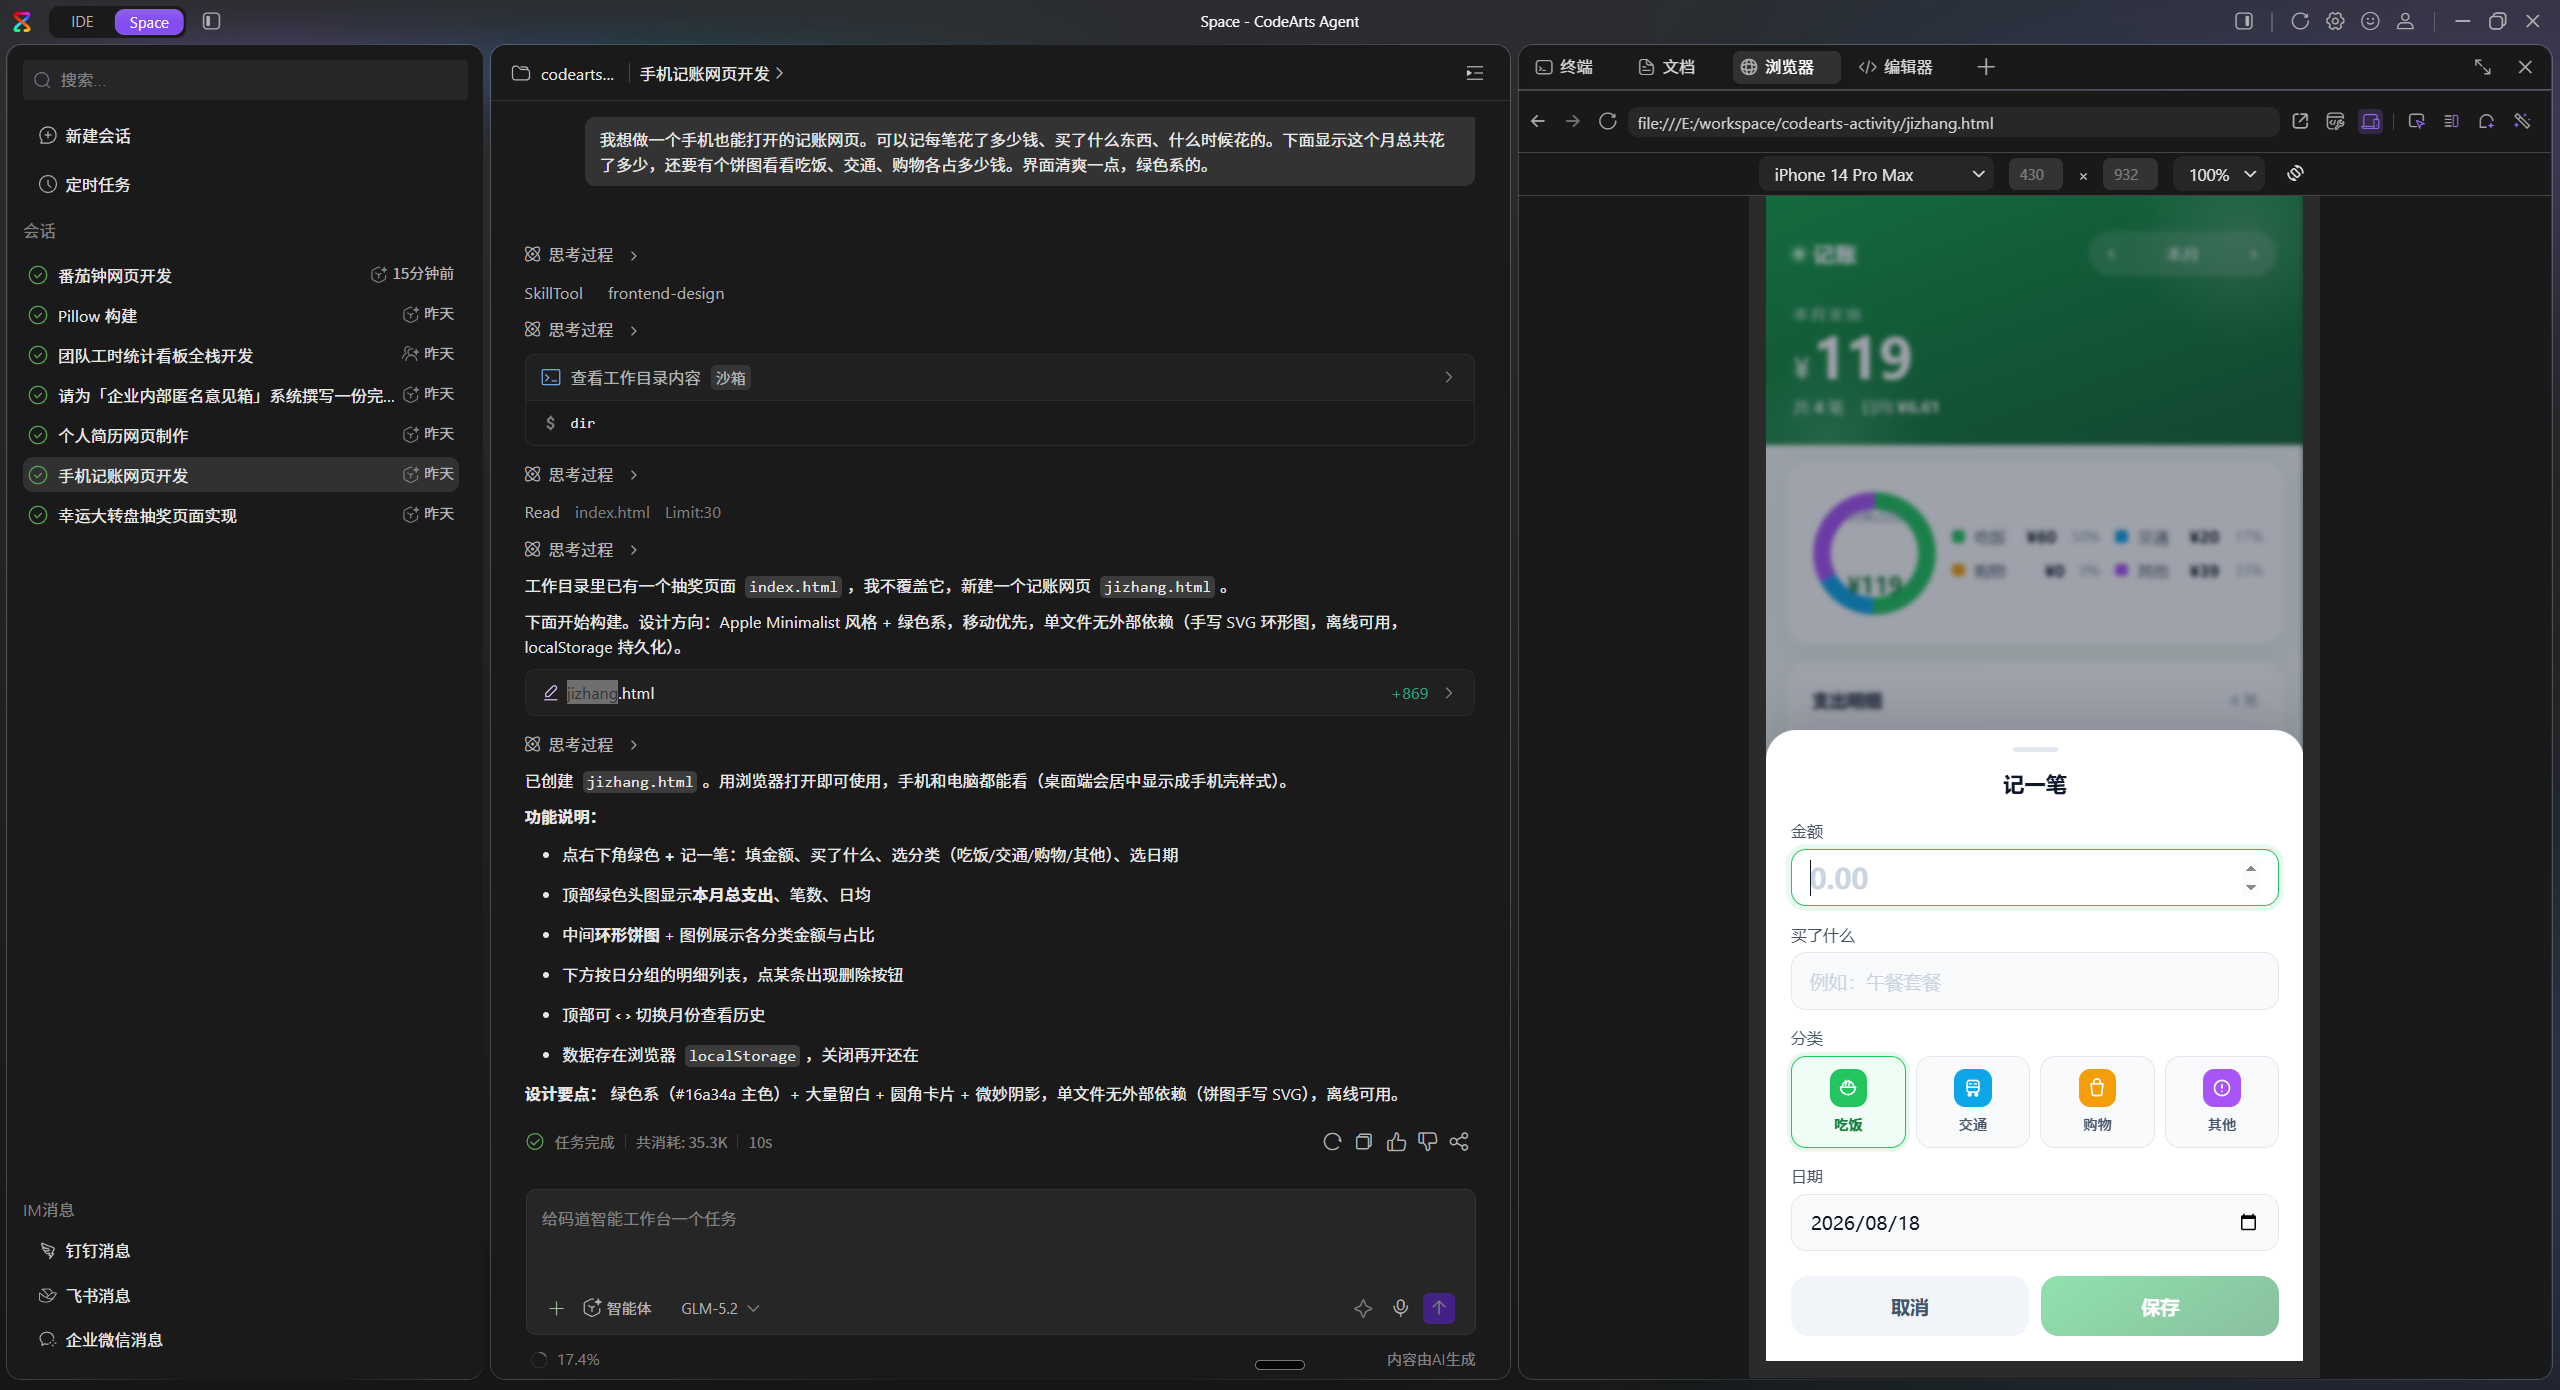This screenshot has width=2560, height=1390.
Task: Switch to the 浏览器 tab
Action: [x=1786, y=67]
